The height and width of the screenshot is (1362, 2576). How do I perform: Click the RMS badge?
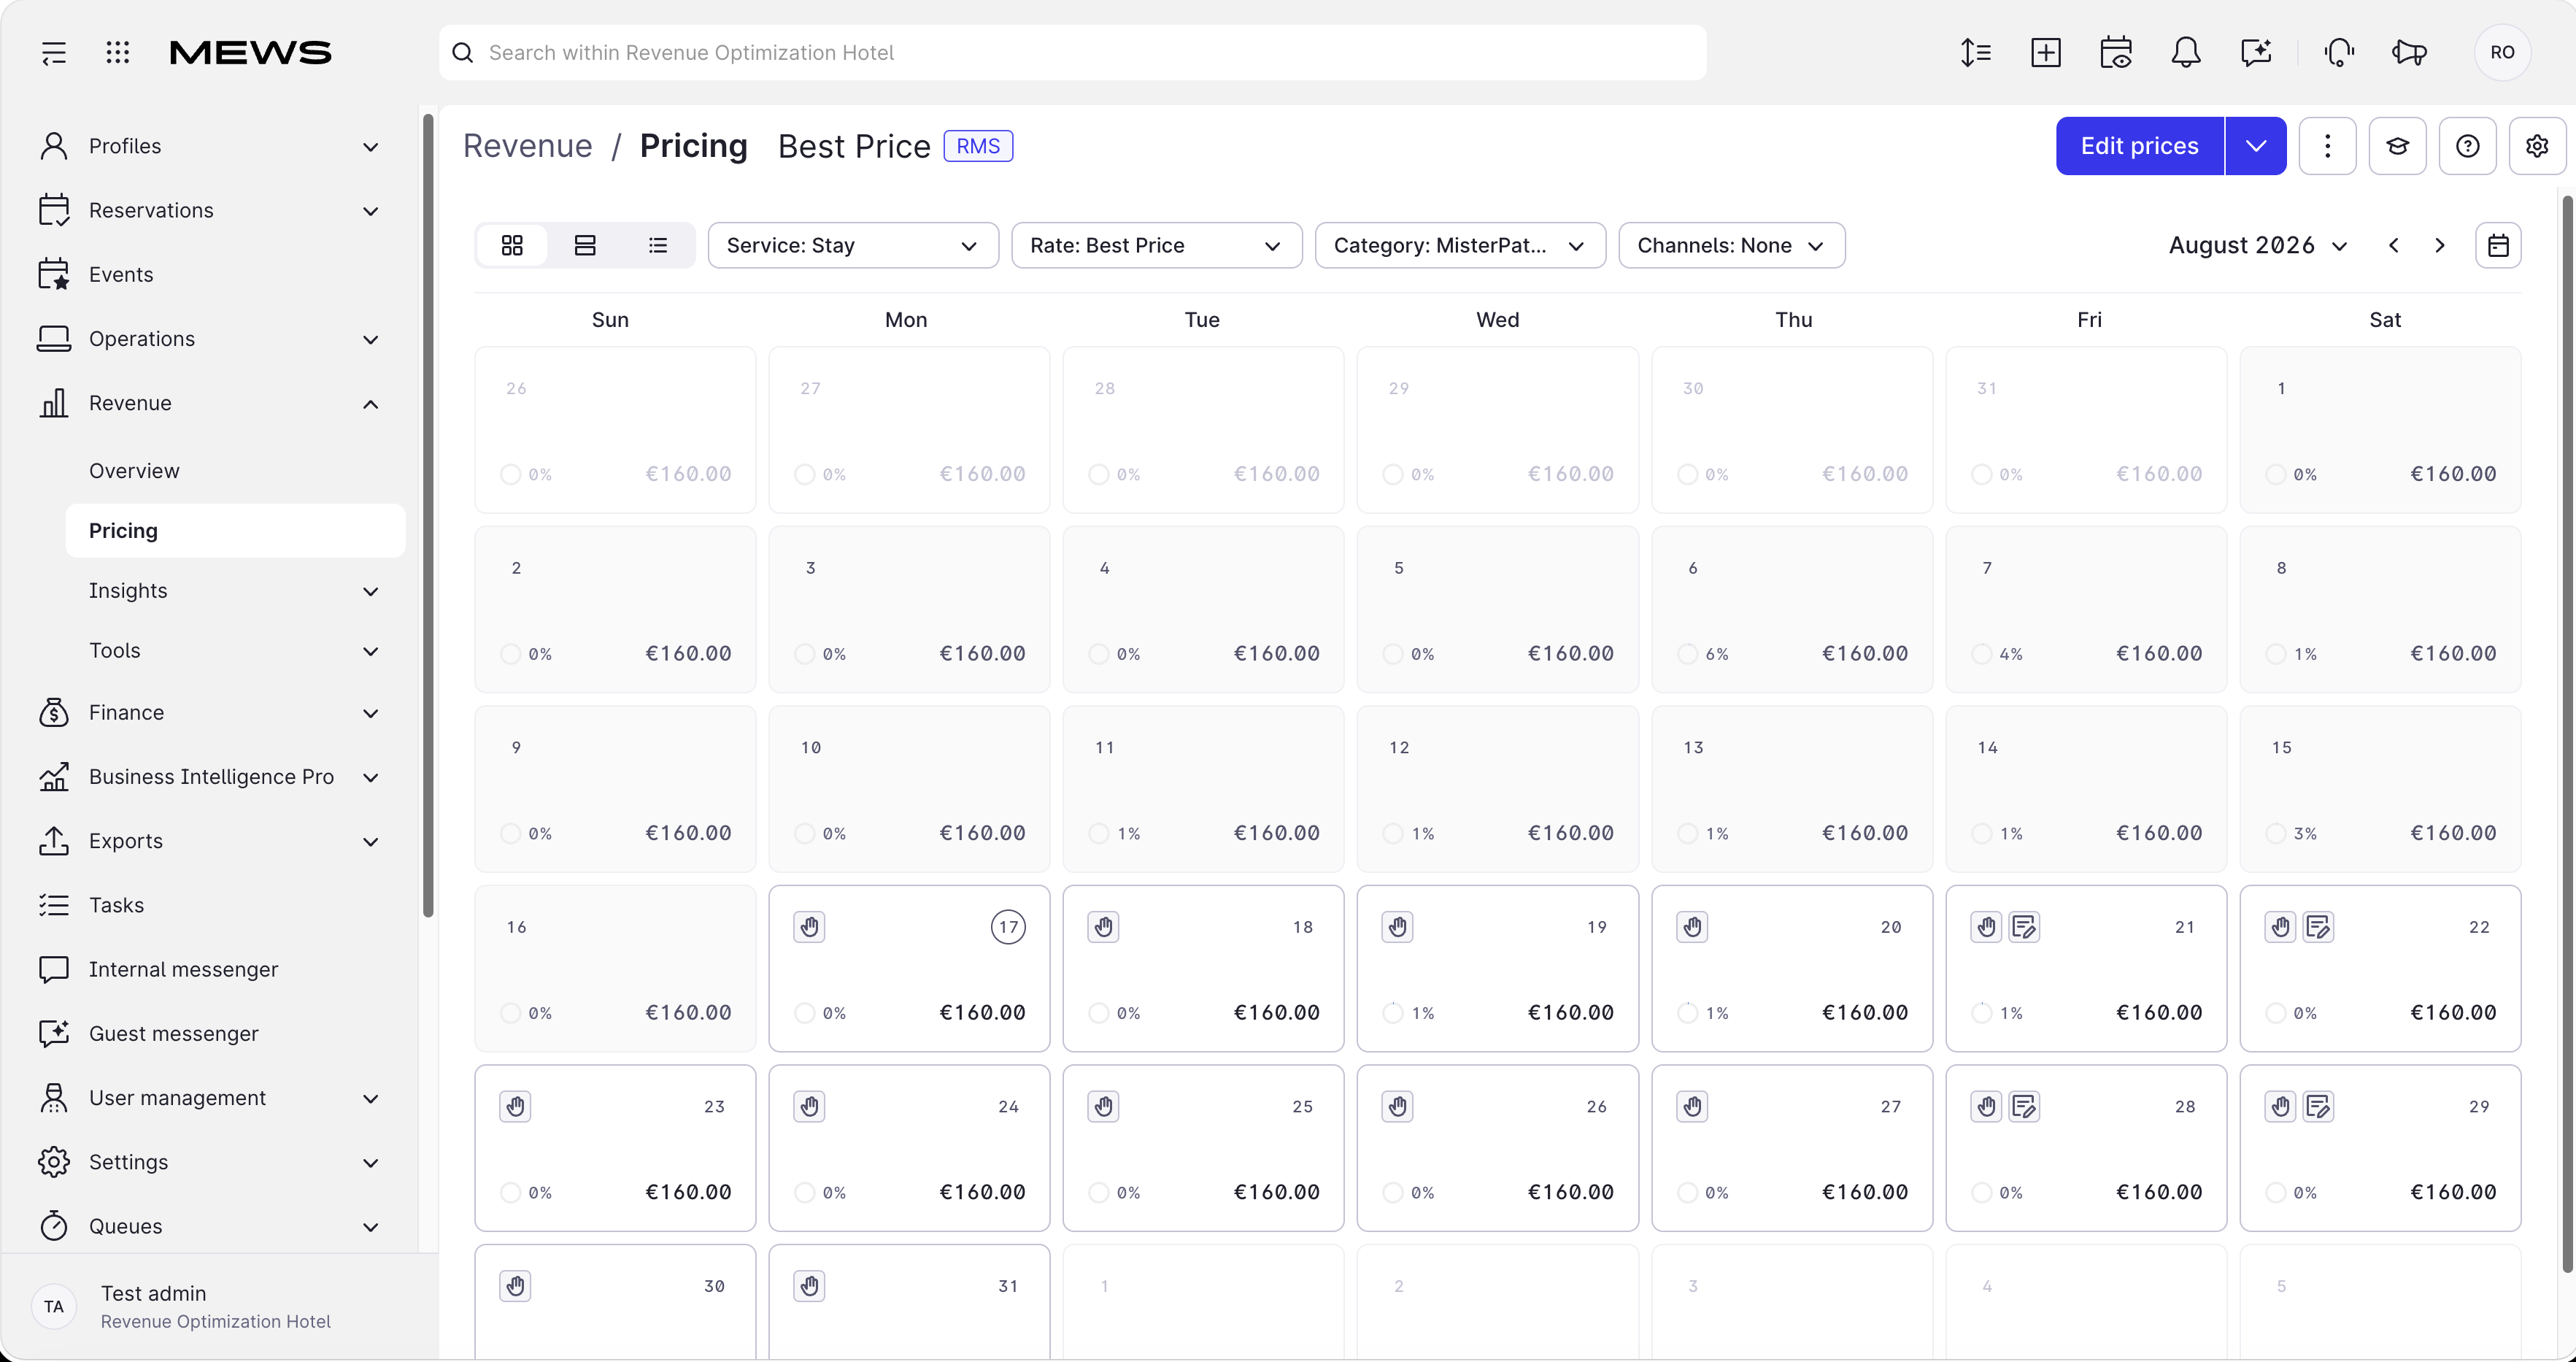coord(978,146)
